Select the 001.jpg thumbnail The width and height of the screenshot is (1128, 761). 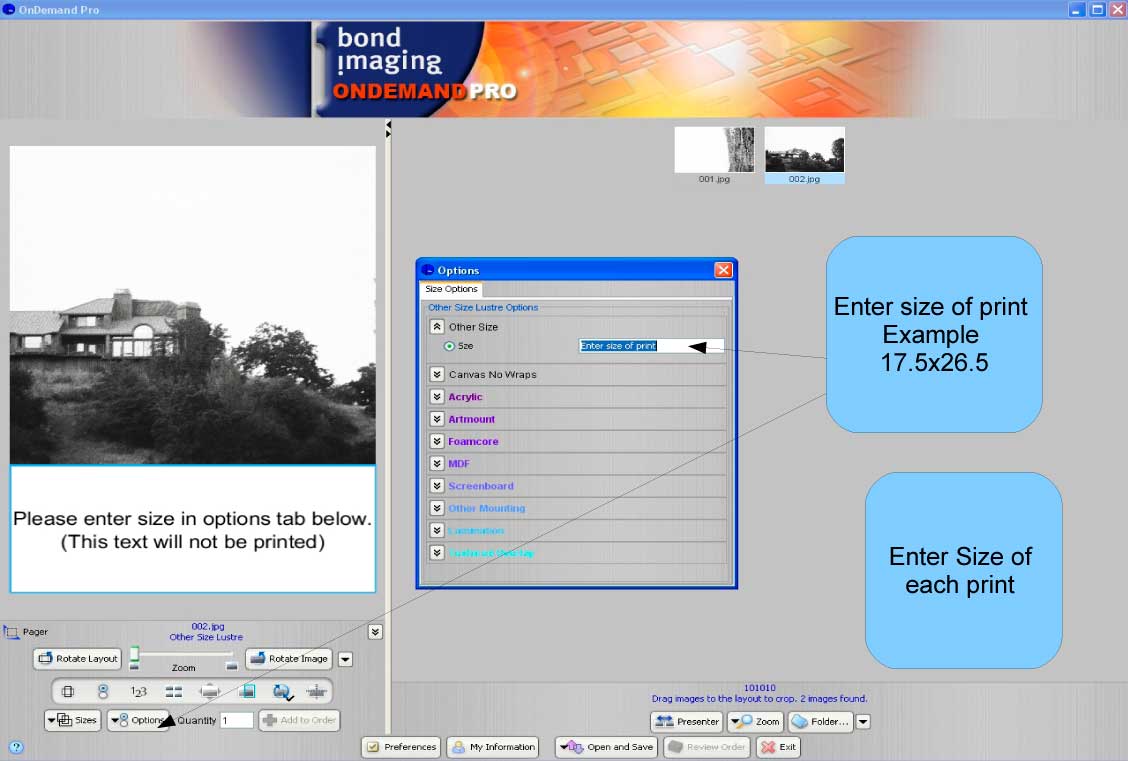click(714, 150)
